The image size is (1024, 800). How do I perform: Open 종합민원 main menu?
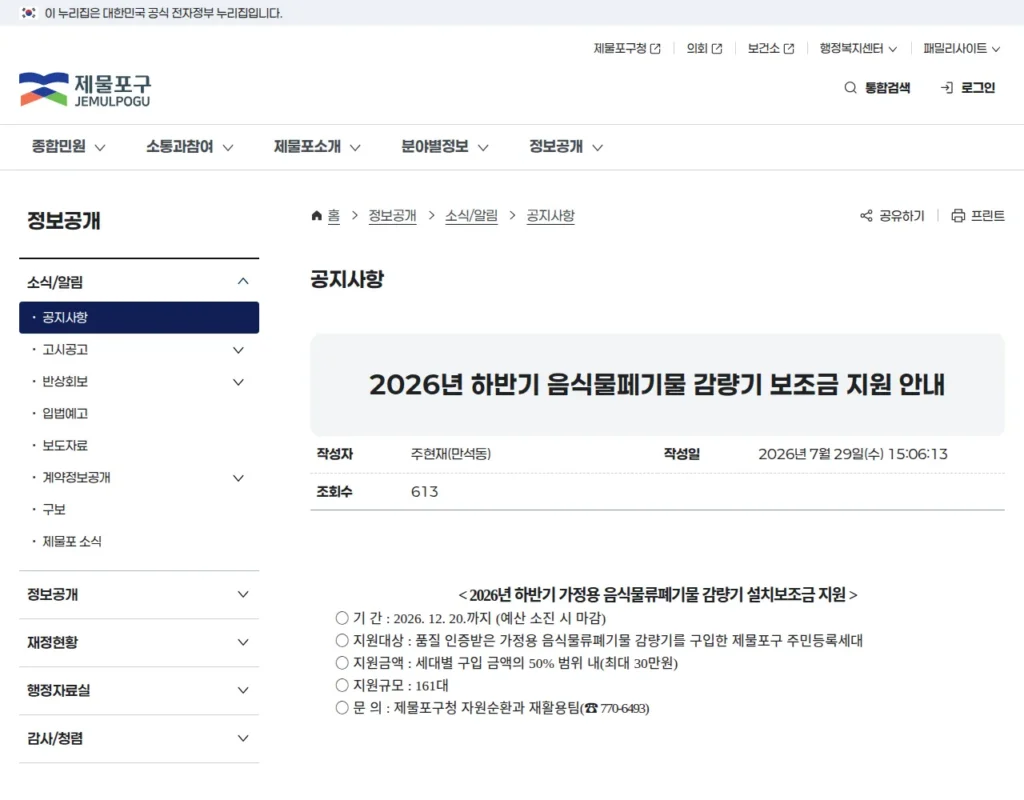point(68,147)
